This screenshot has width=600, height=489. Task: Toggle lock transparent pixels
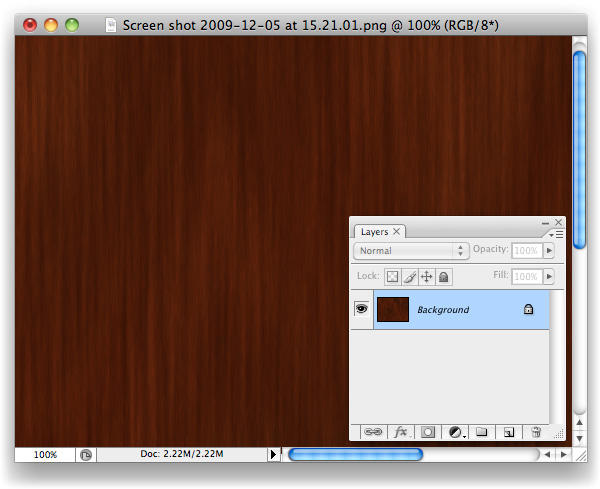tap(393, 277)
